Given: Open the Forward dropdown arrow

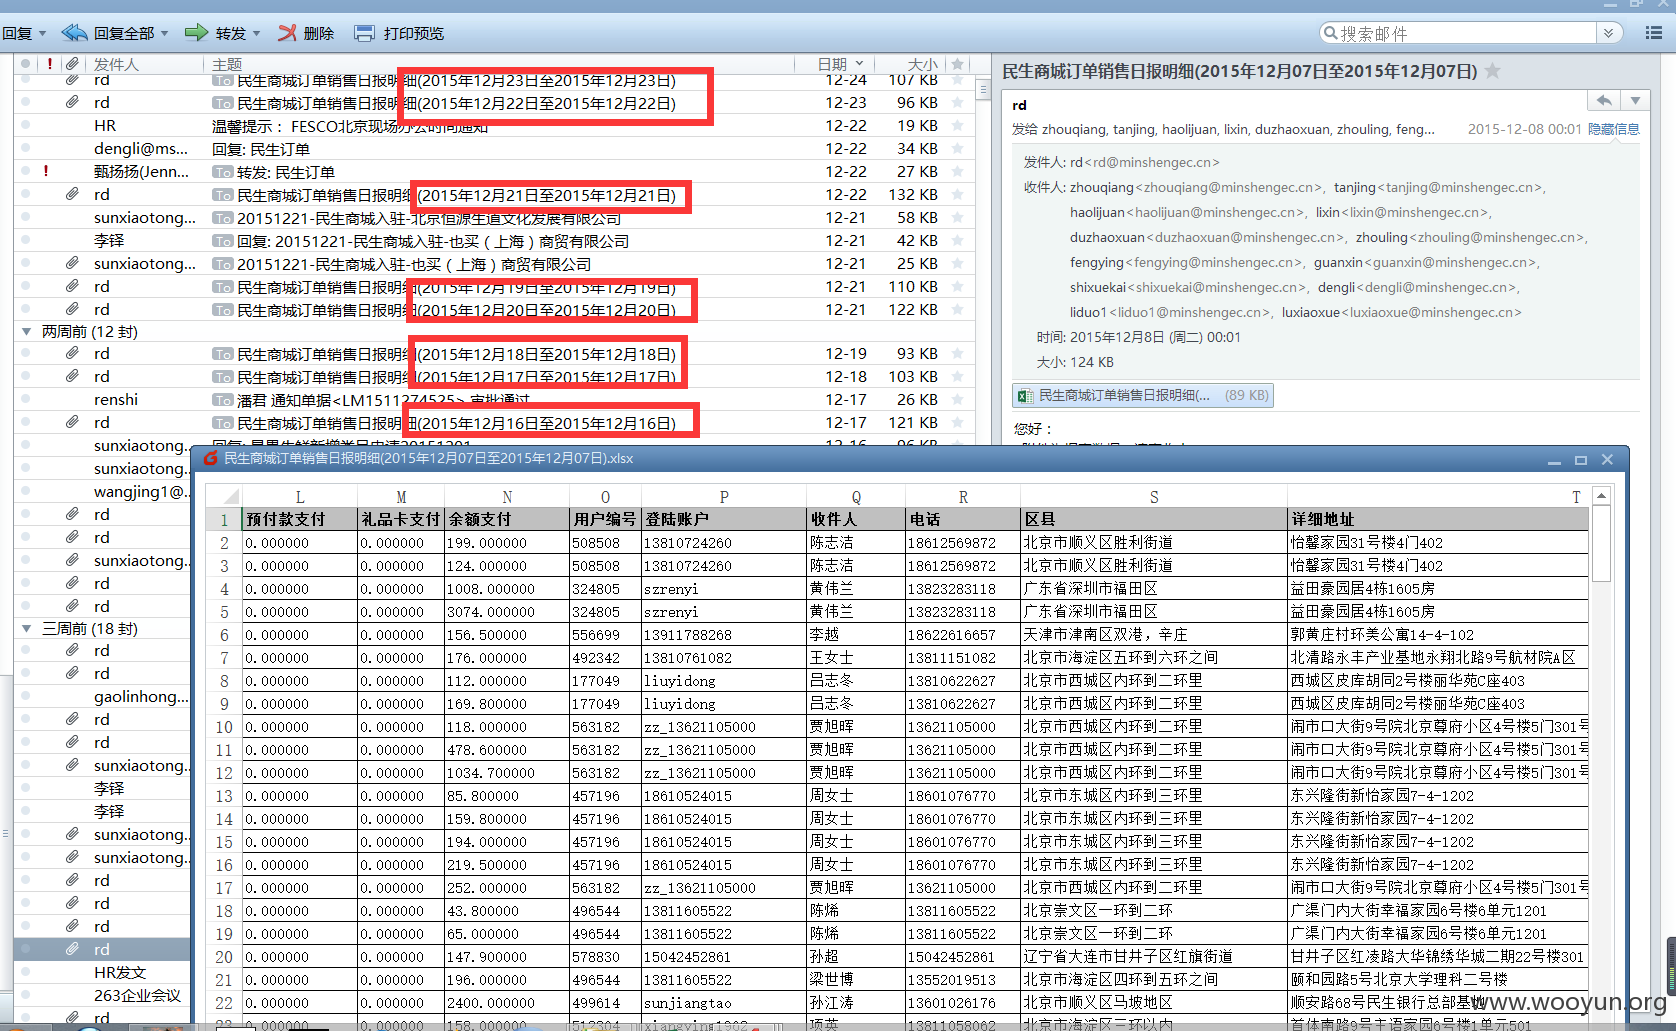Looking at the screenshot, I should 256,34.
